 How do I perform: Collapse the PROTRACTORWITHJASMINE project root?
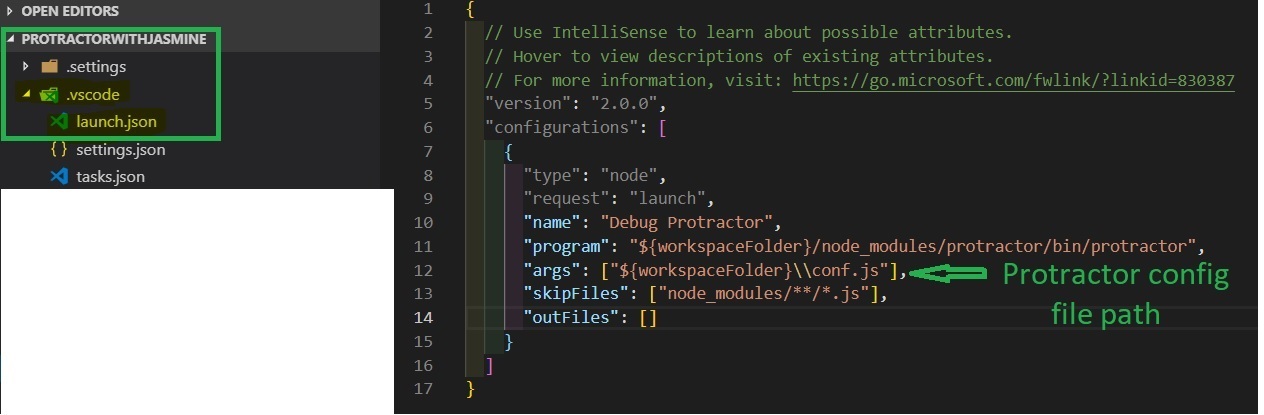click(12, 38)
